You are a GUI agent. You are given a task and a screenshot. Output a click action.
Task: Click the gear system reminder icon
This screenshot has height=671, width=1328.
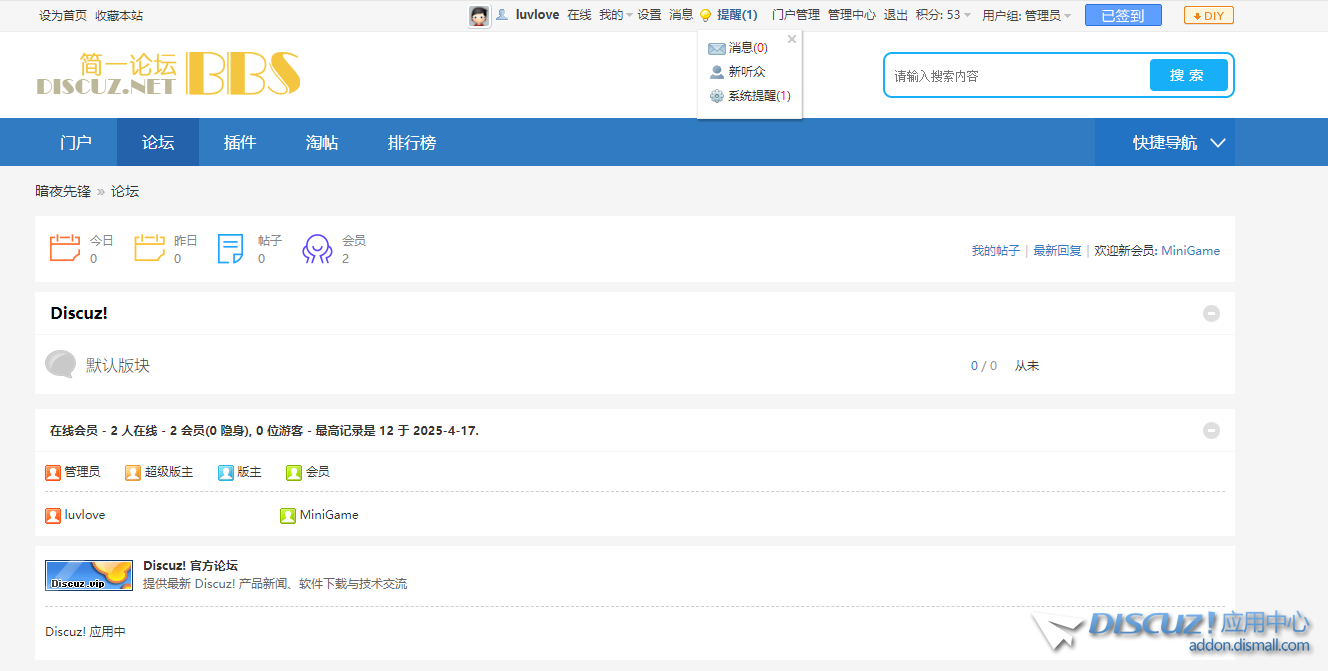[x=716, y=96]
